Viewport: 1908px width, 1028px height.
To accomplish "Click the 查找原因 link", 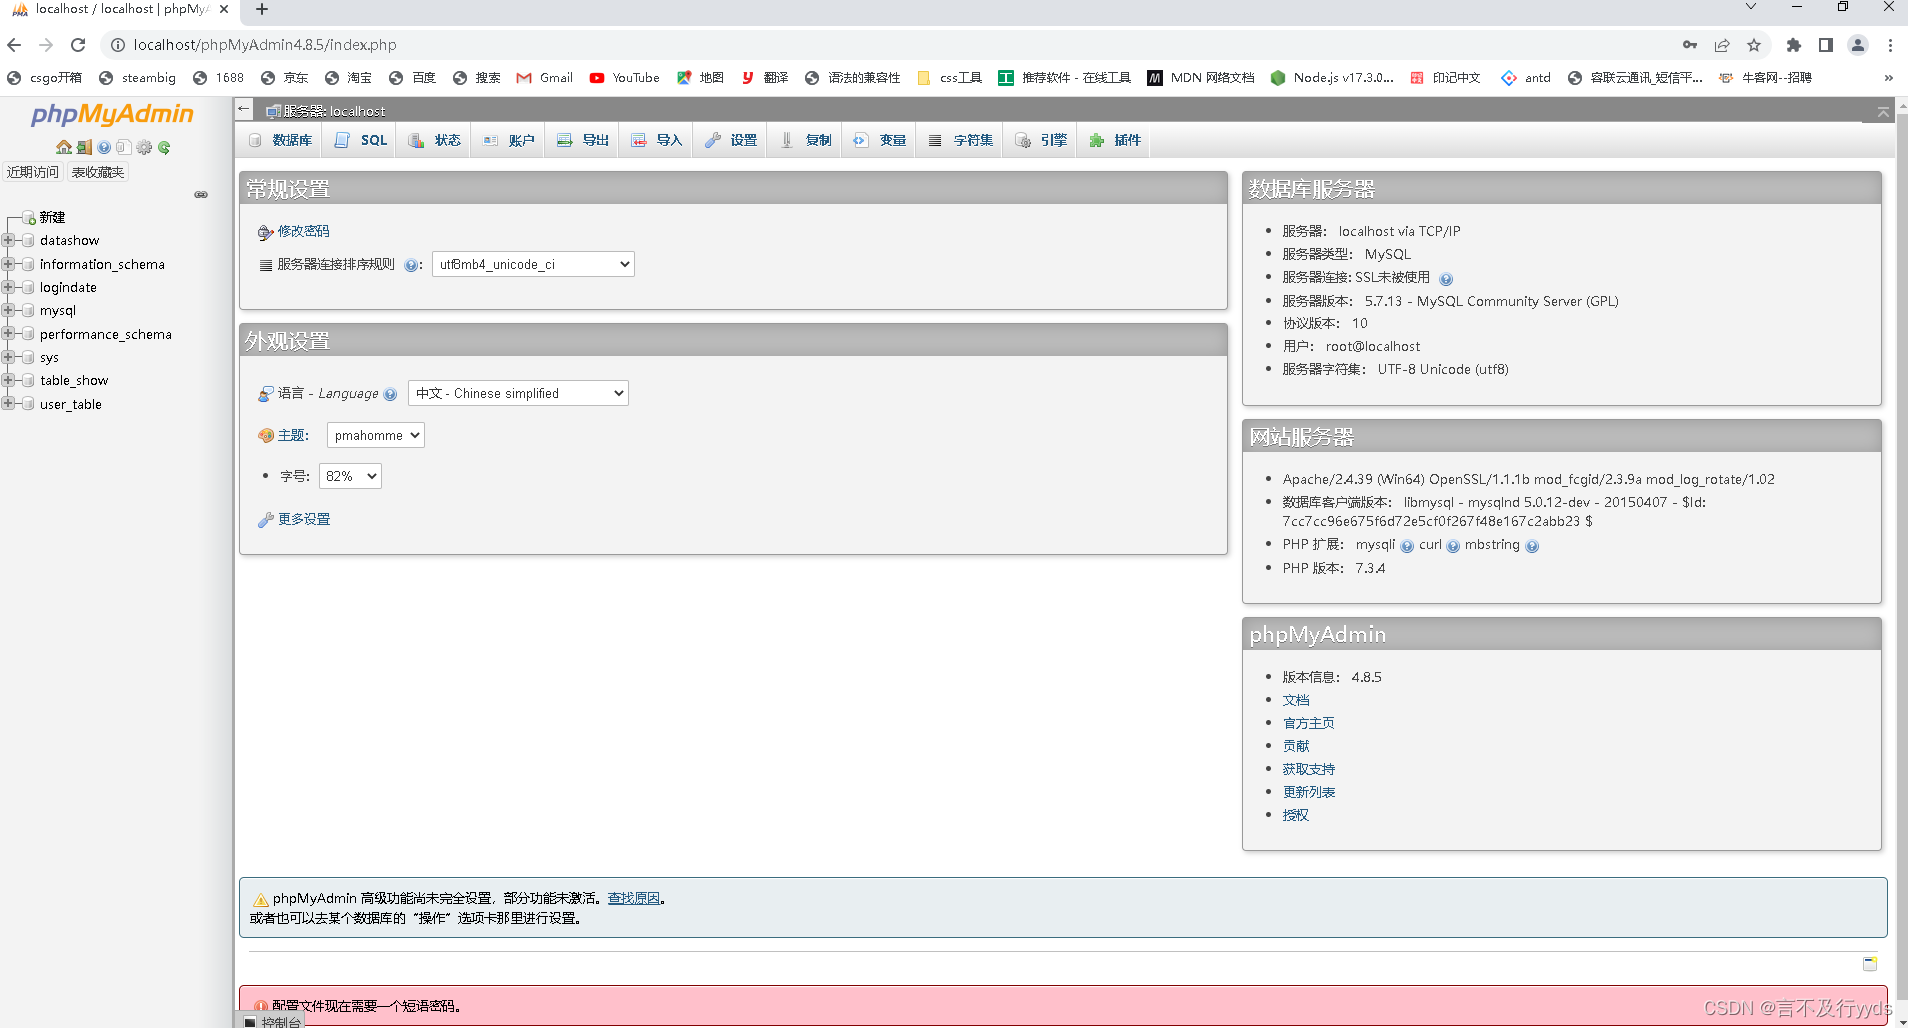I will pyautogui.click(x=634, y=898).
